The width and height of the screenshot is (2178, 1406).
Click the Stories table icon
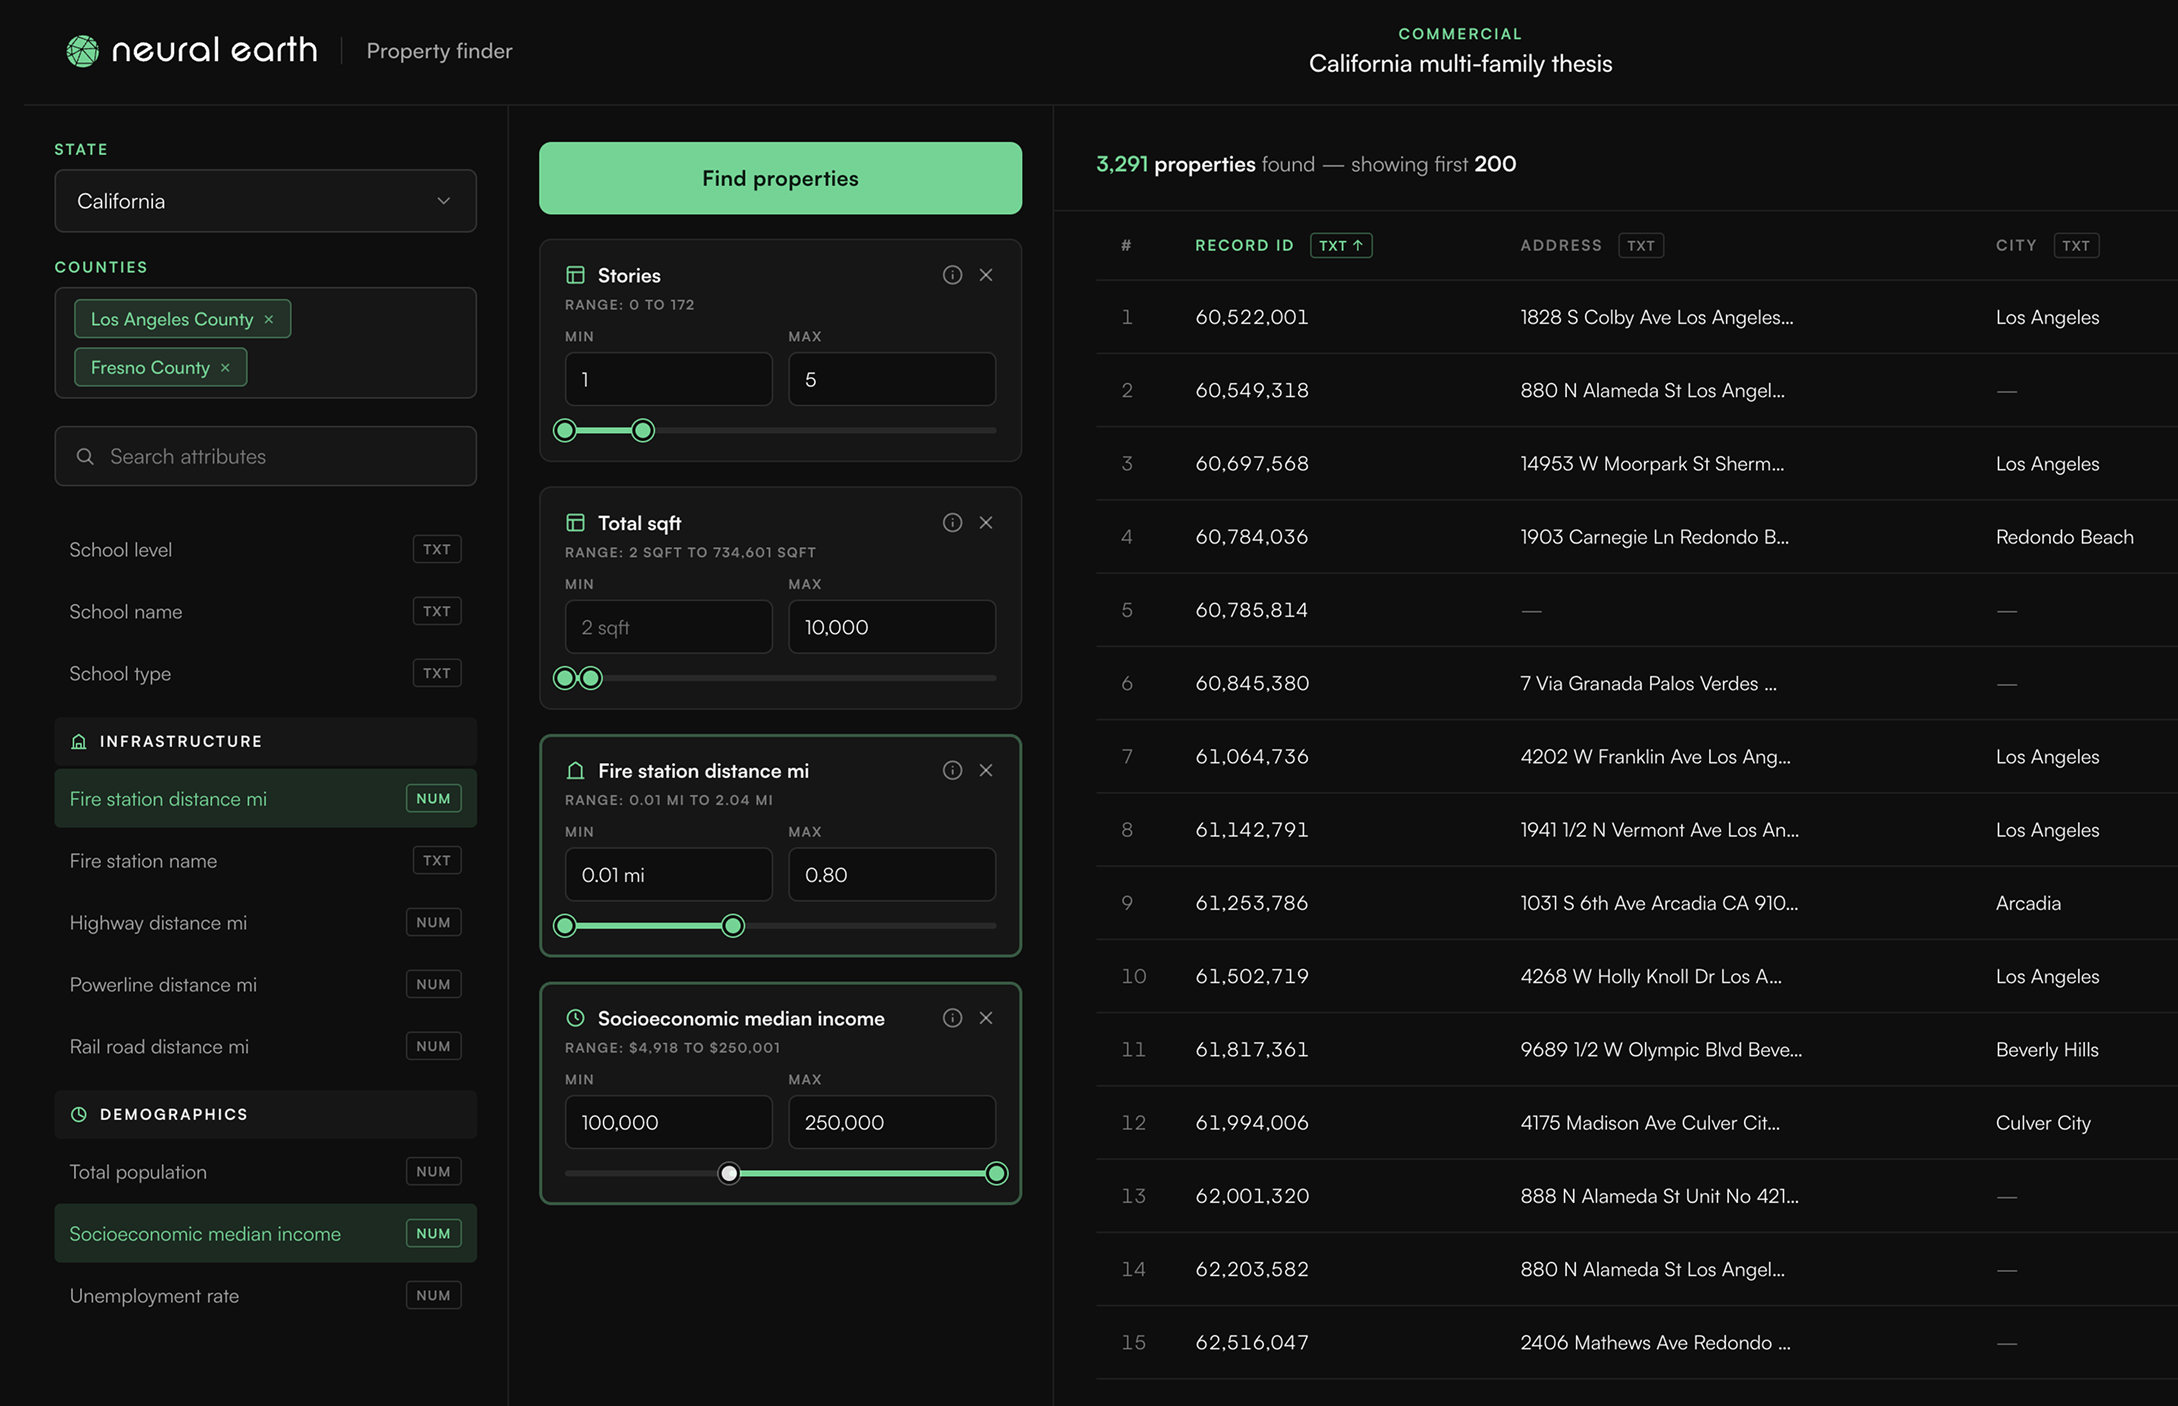(575, 275)
